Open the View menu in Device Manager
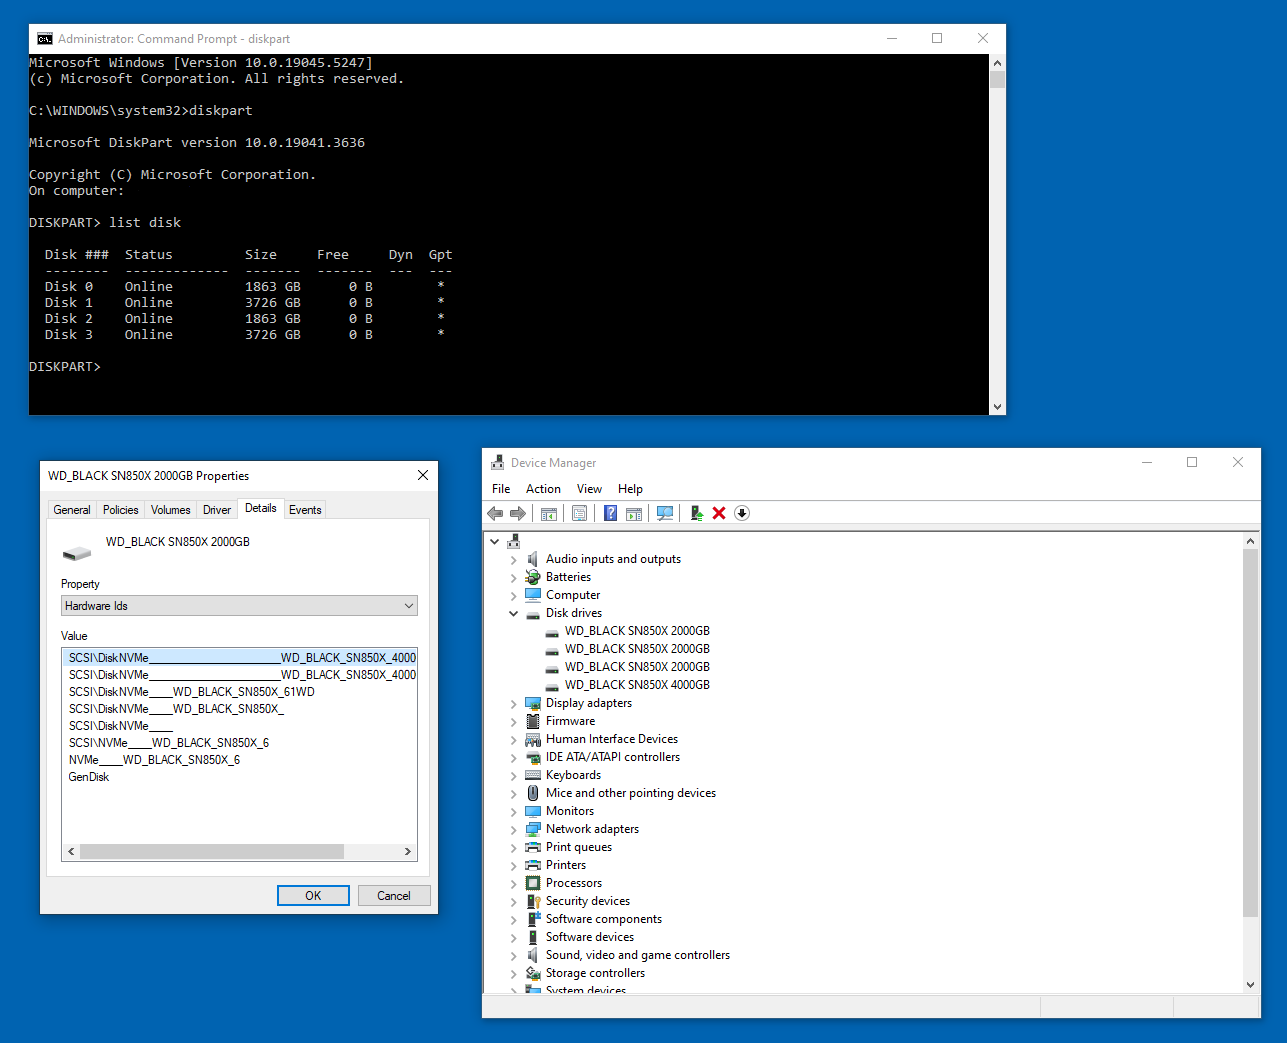The height and width of the screenshot is (1043, 1287). [589, 489]
